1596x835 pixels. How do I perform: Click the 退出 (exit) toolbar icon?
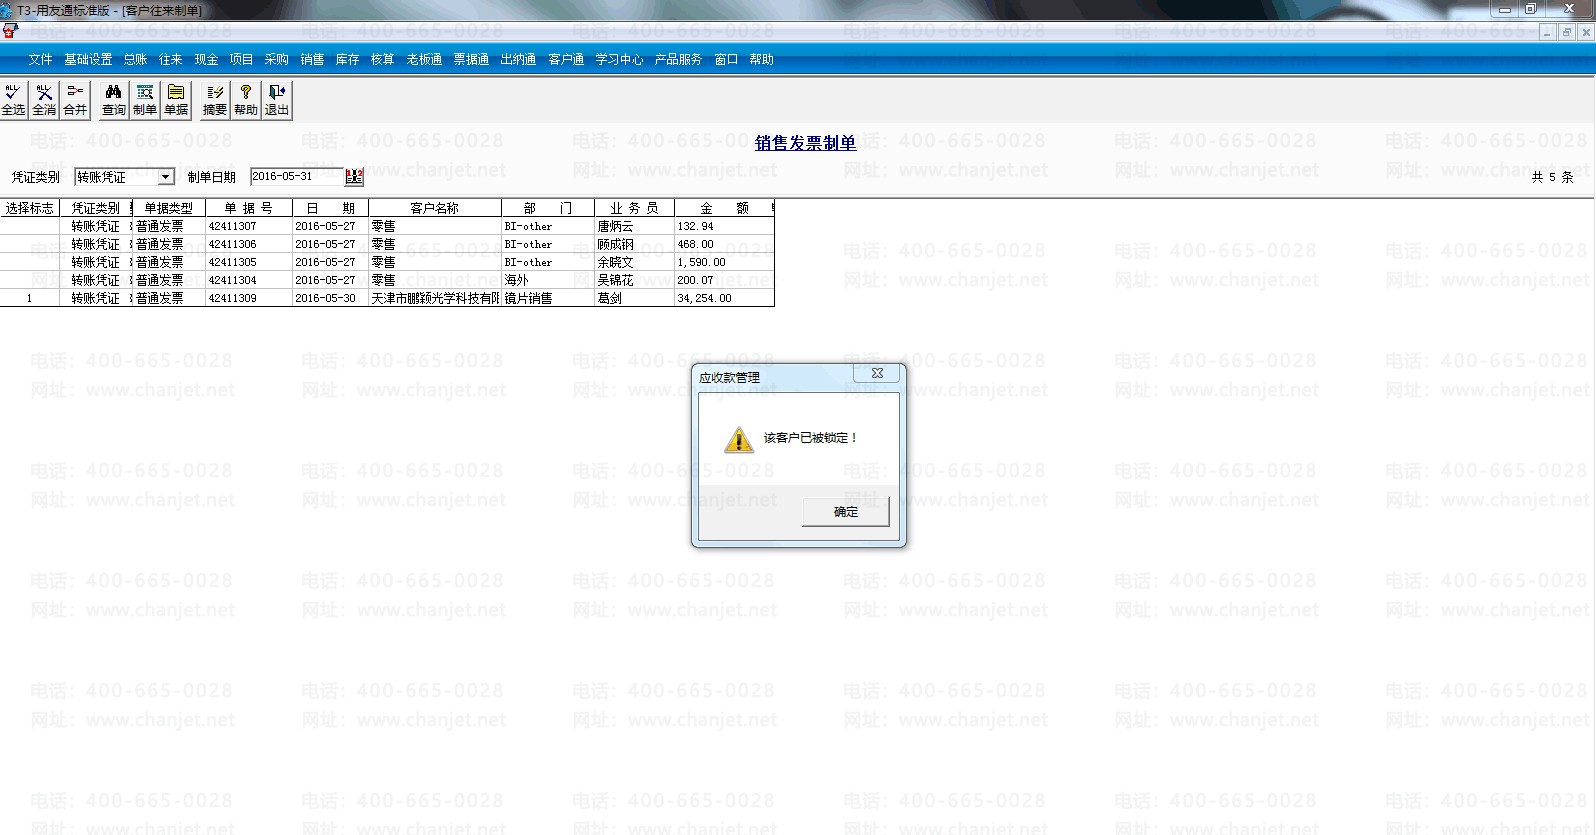pyautogui.click(x=277, y=100)
